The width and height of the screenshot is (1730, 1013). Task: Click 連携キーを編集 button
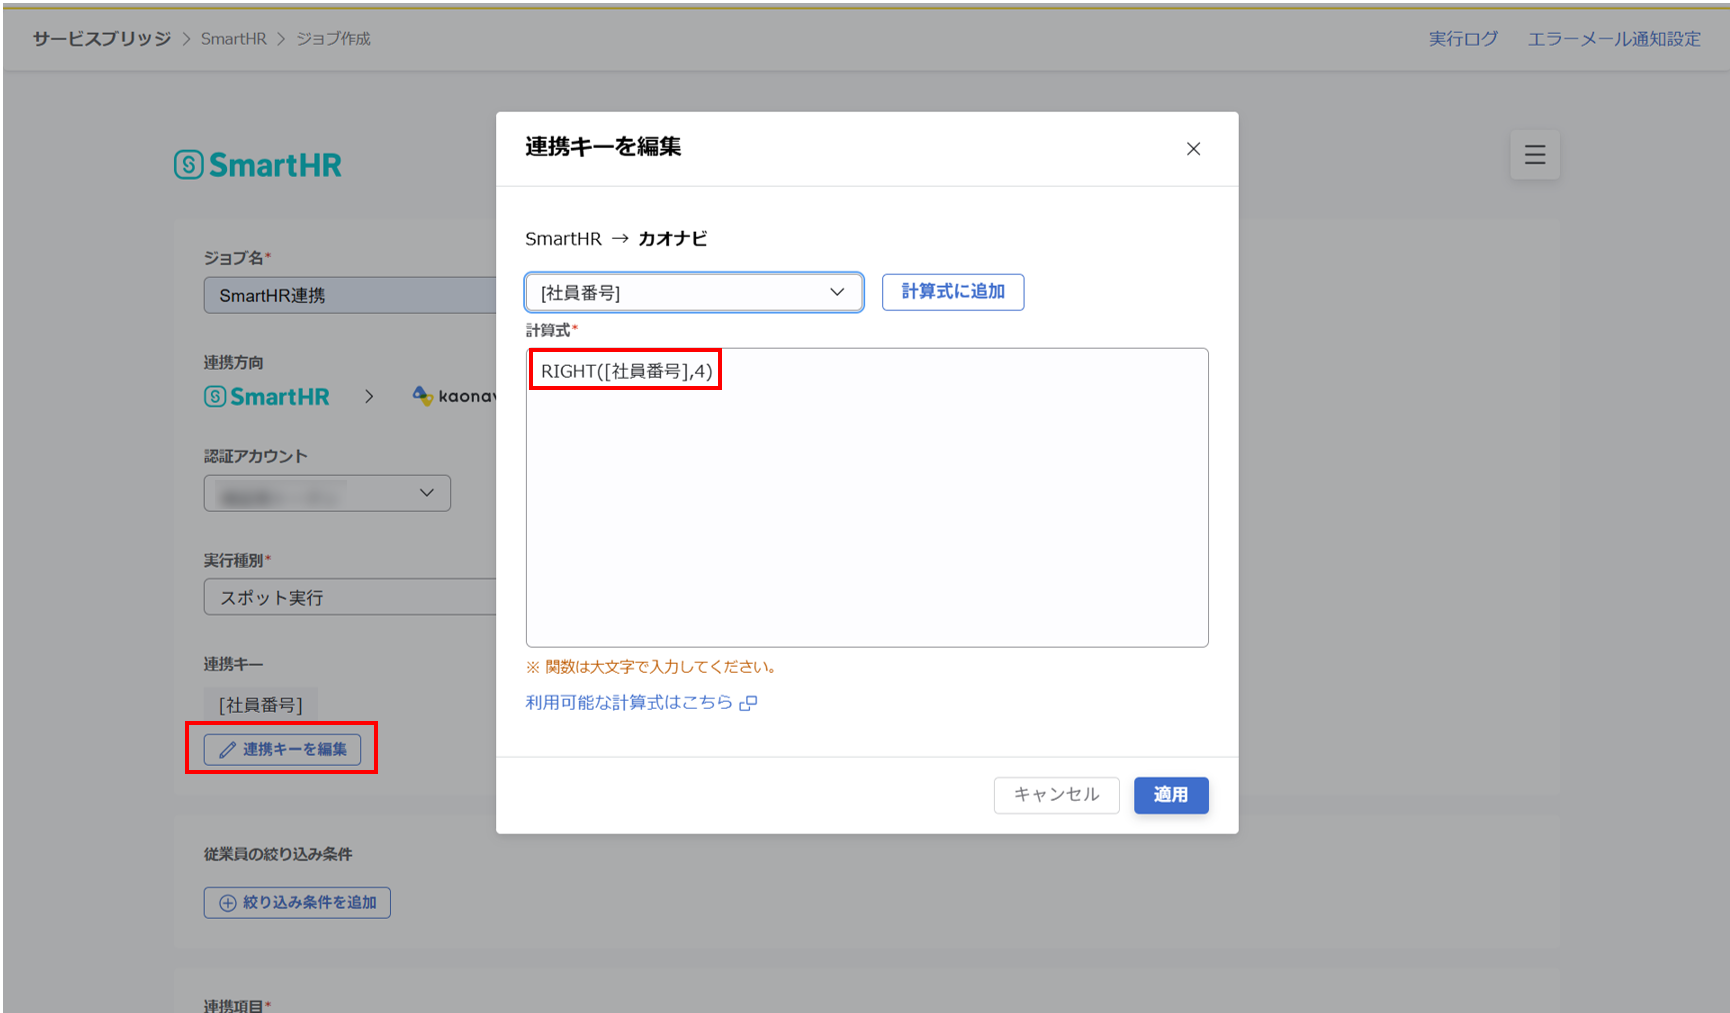pyautogui.click(x=282, y=749)
